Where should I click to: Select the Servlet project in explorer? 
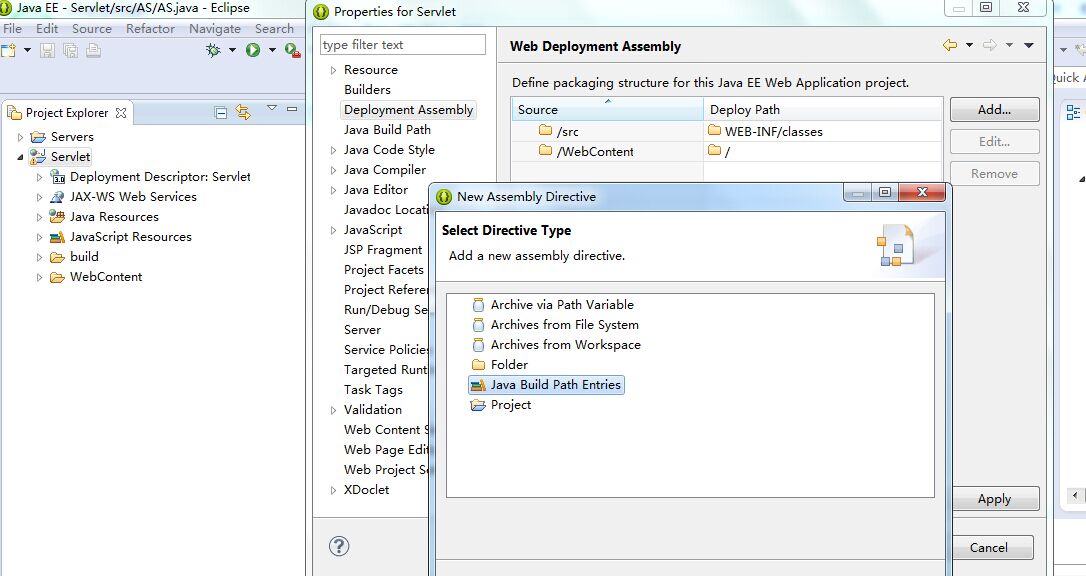pos(71,157)
